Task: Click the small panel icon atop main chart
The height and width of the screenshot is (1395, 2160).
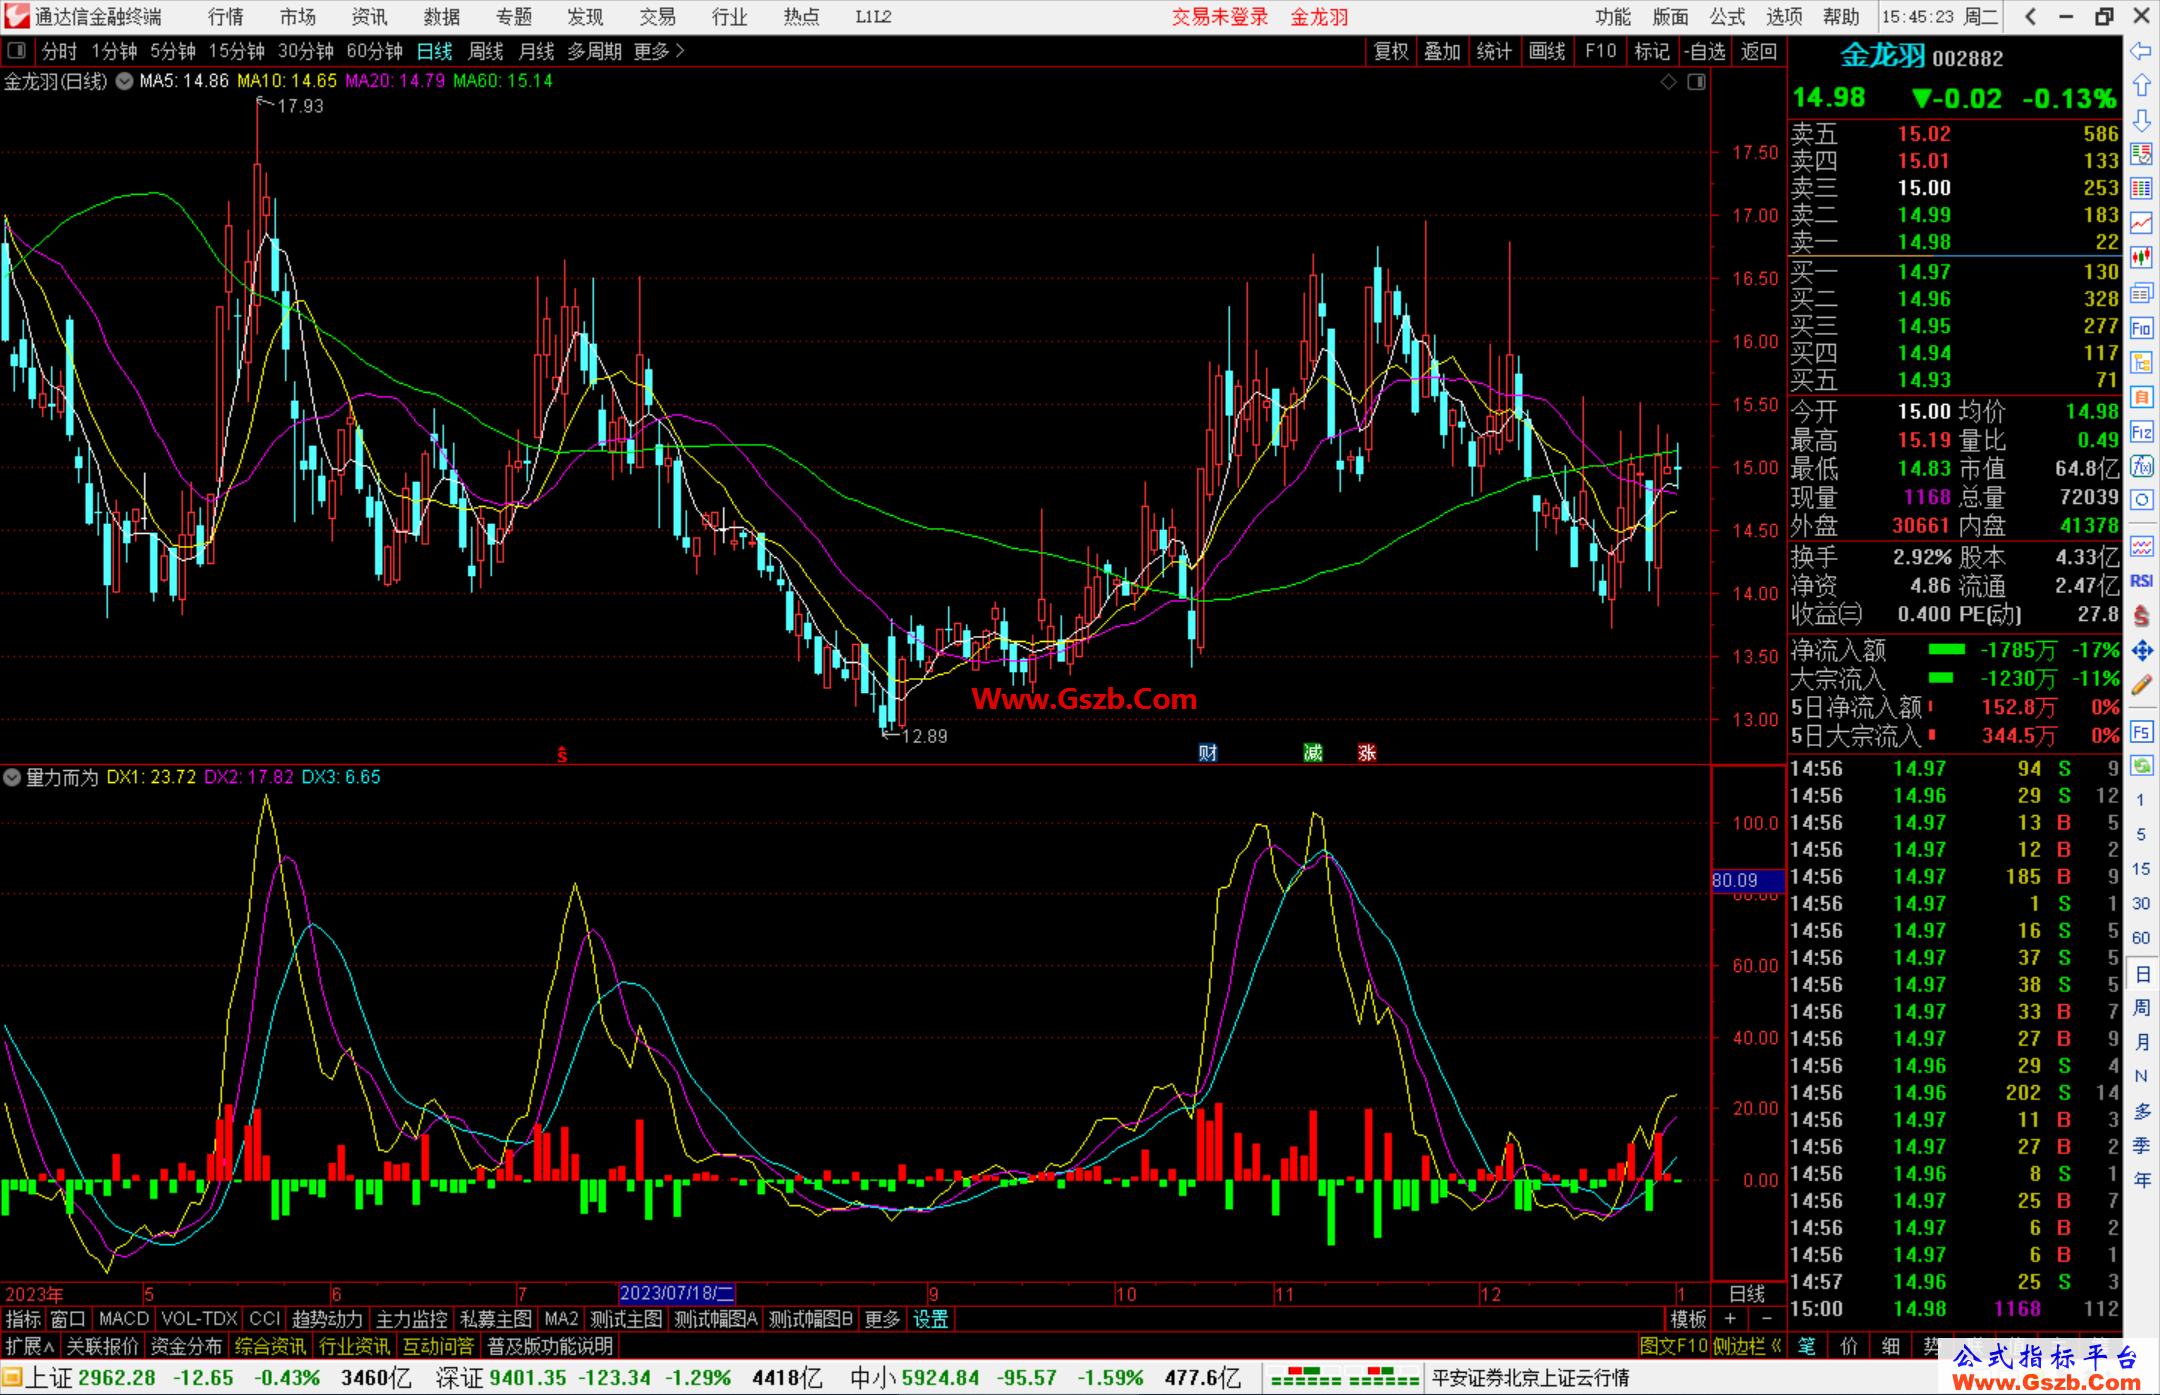Action: click(1696, 82)
